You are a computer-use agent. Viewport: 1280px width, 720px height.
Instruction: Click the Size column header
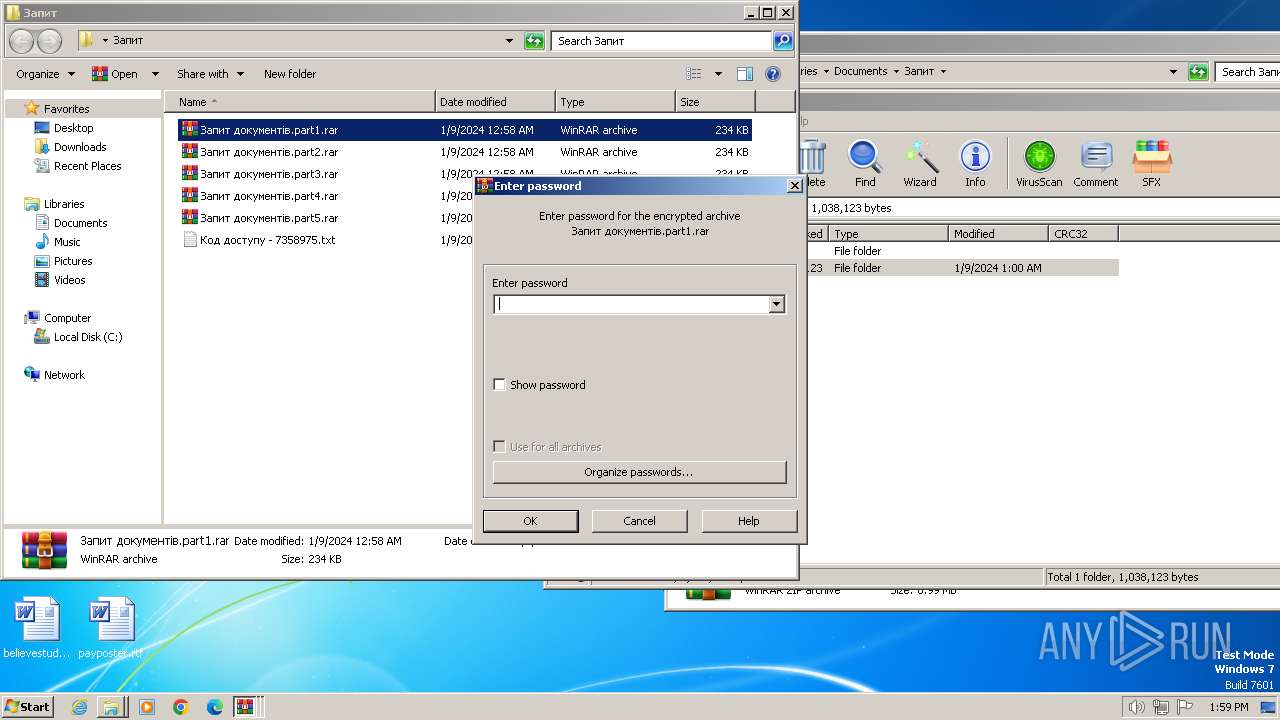tap(715, 102)
